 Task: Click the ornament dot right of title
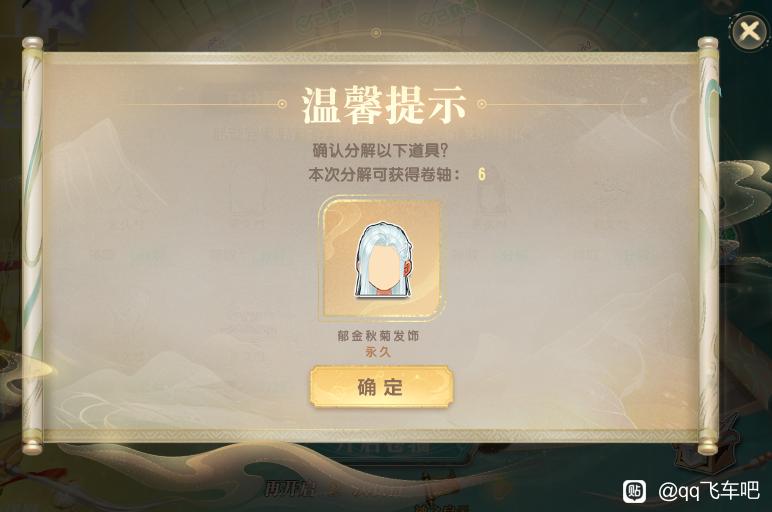pyautogui.click(x=482, y=104)
